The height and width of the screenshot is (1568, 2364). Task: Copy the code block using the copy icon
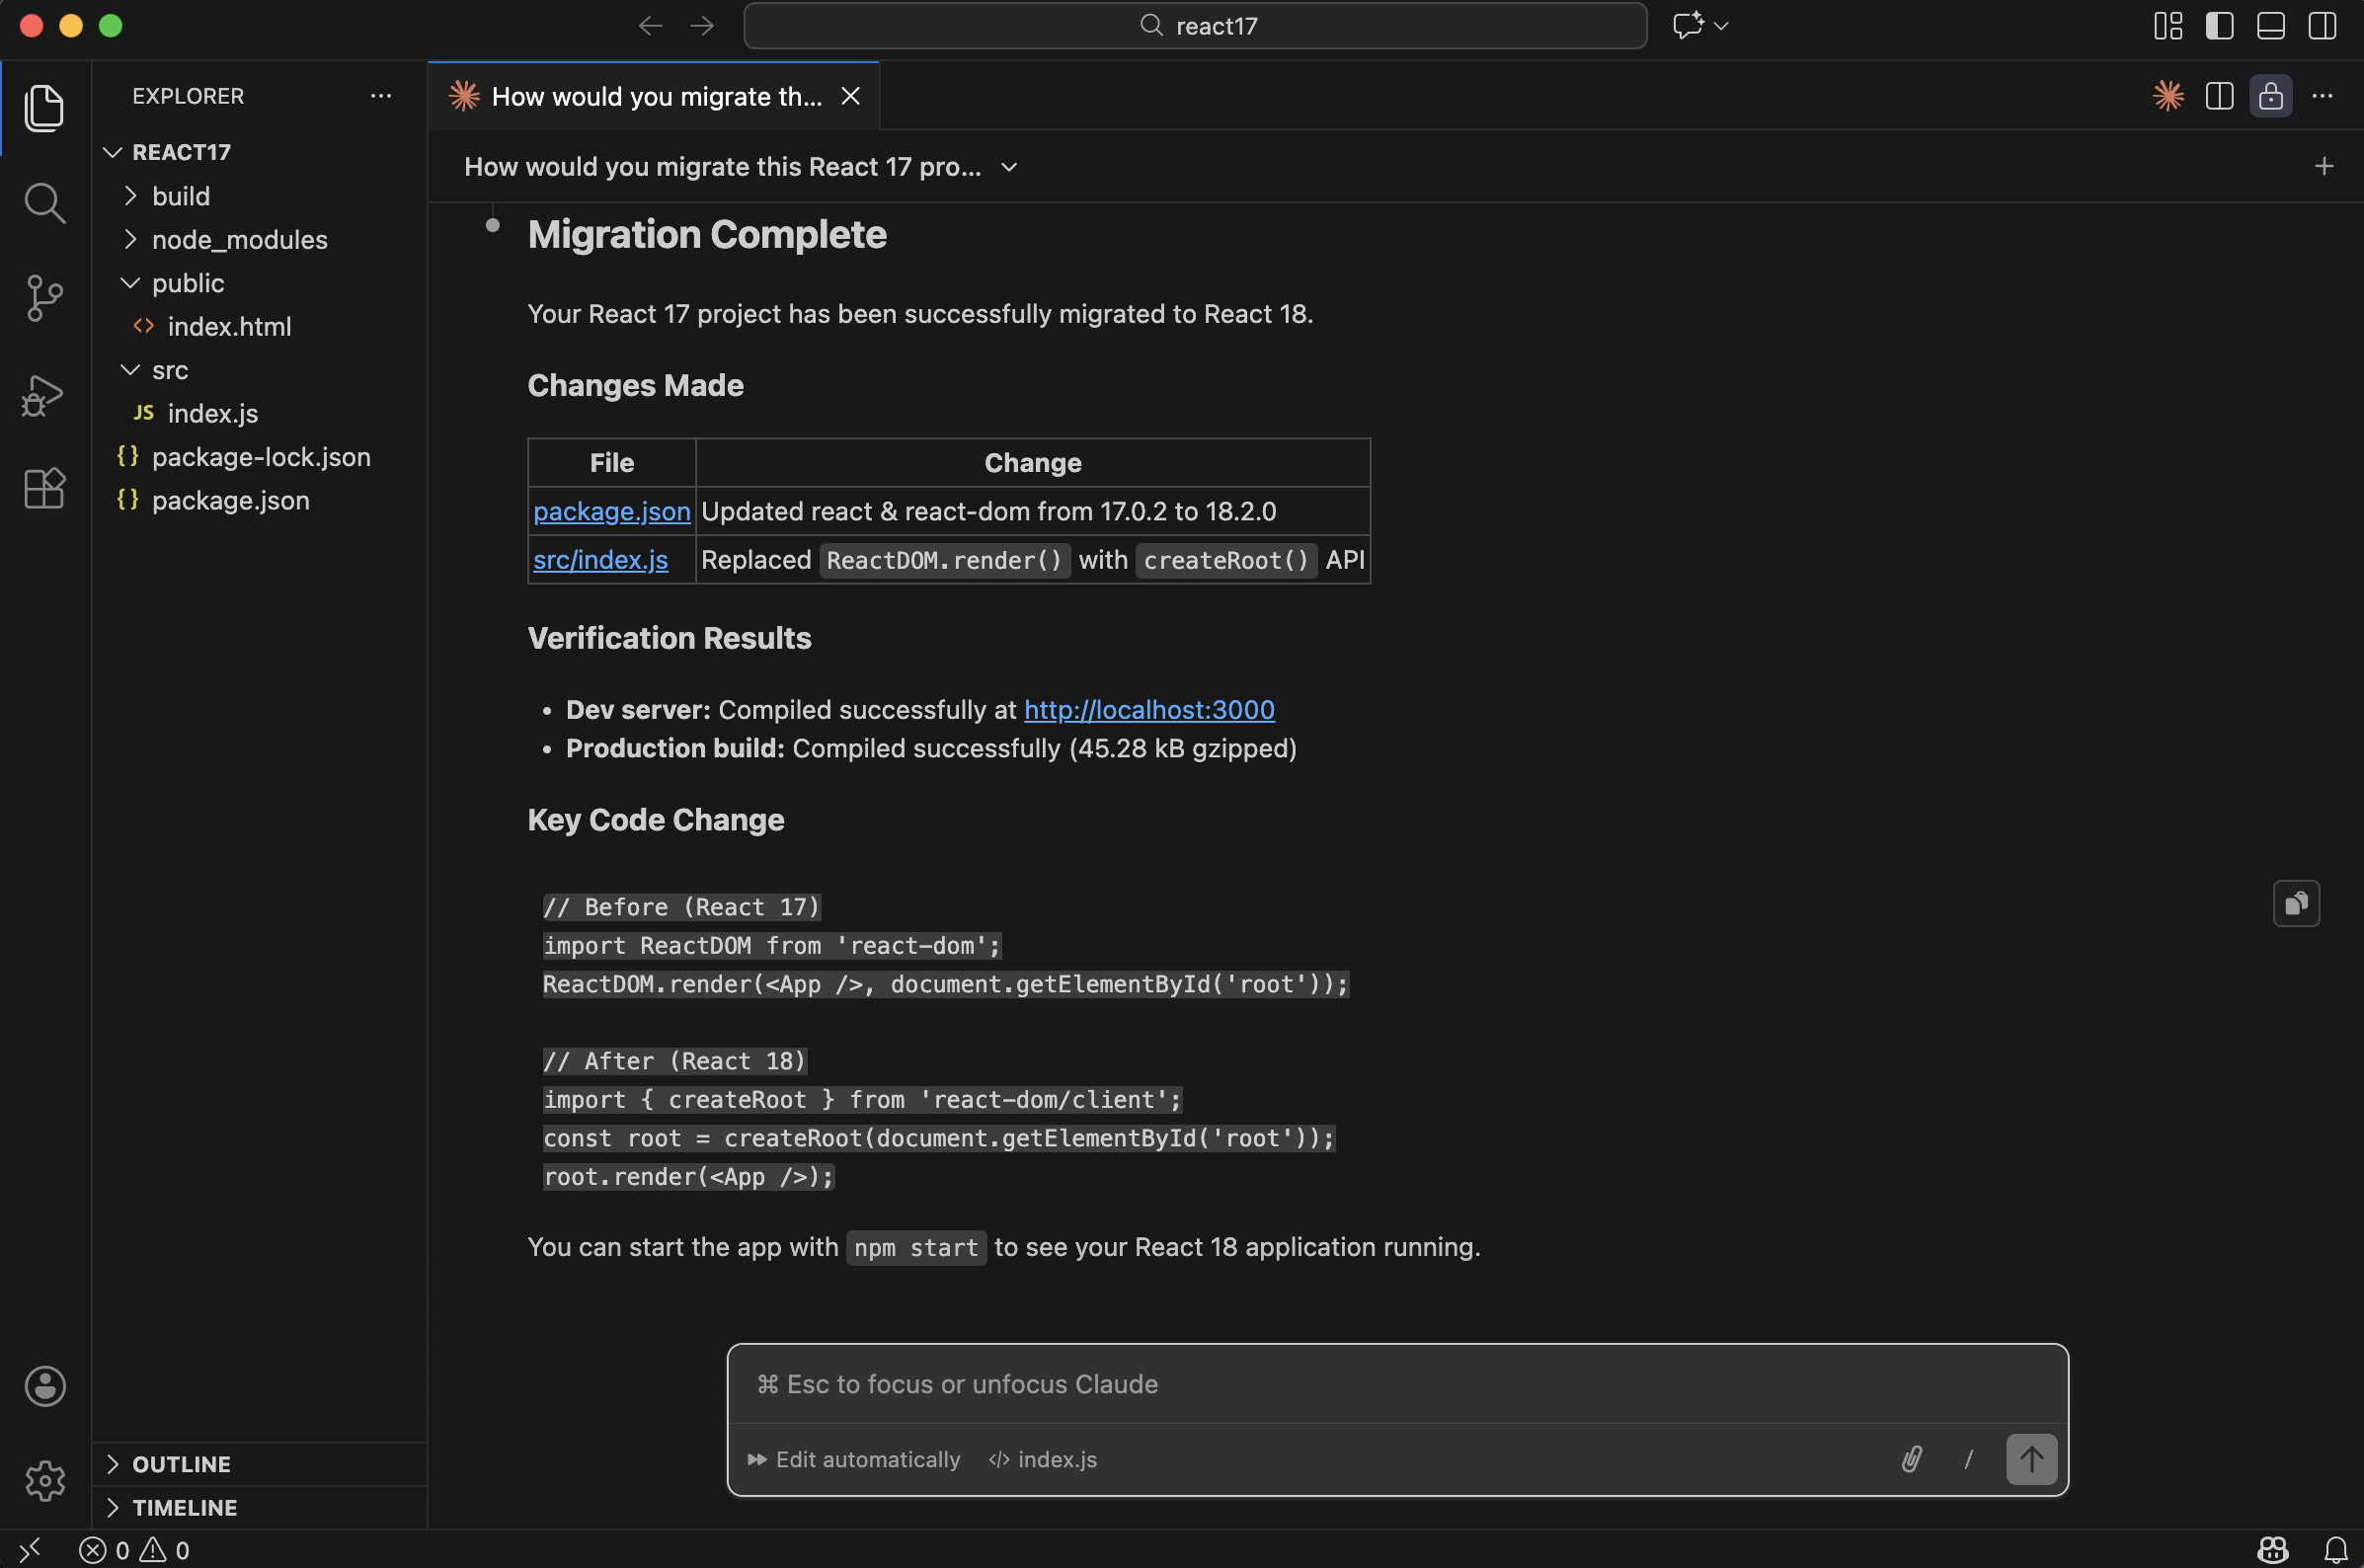2296,903
